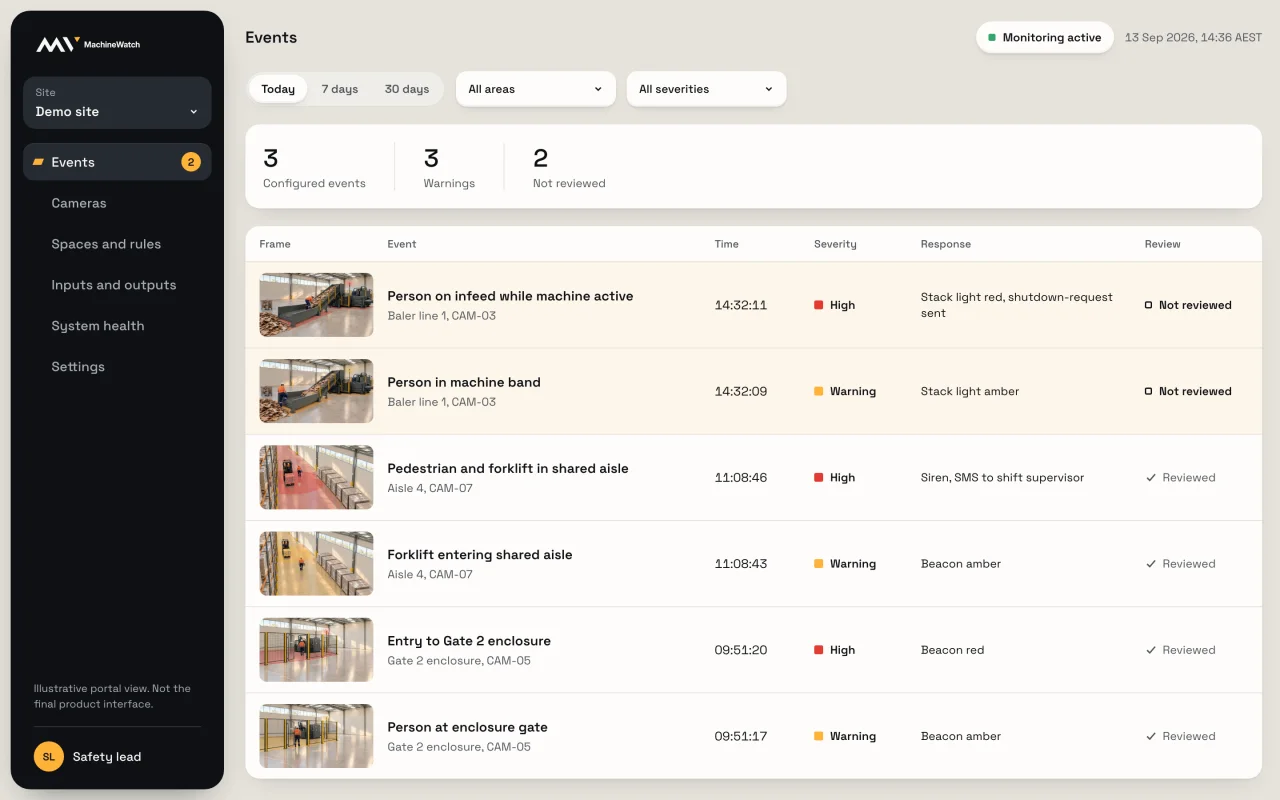Open the Safety lead SL avatar
This screenshot has width=1280, height=800.
(x=48, y=757)
